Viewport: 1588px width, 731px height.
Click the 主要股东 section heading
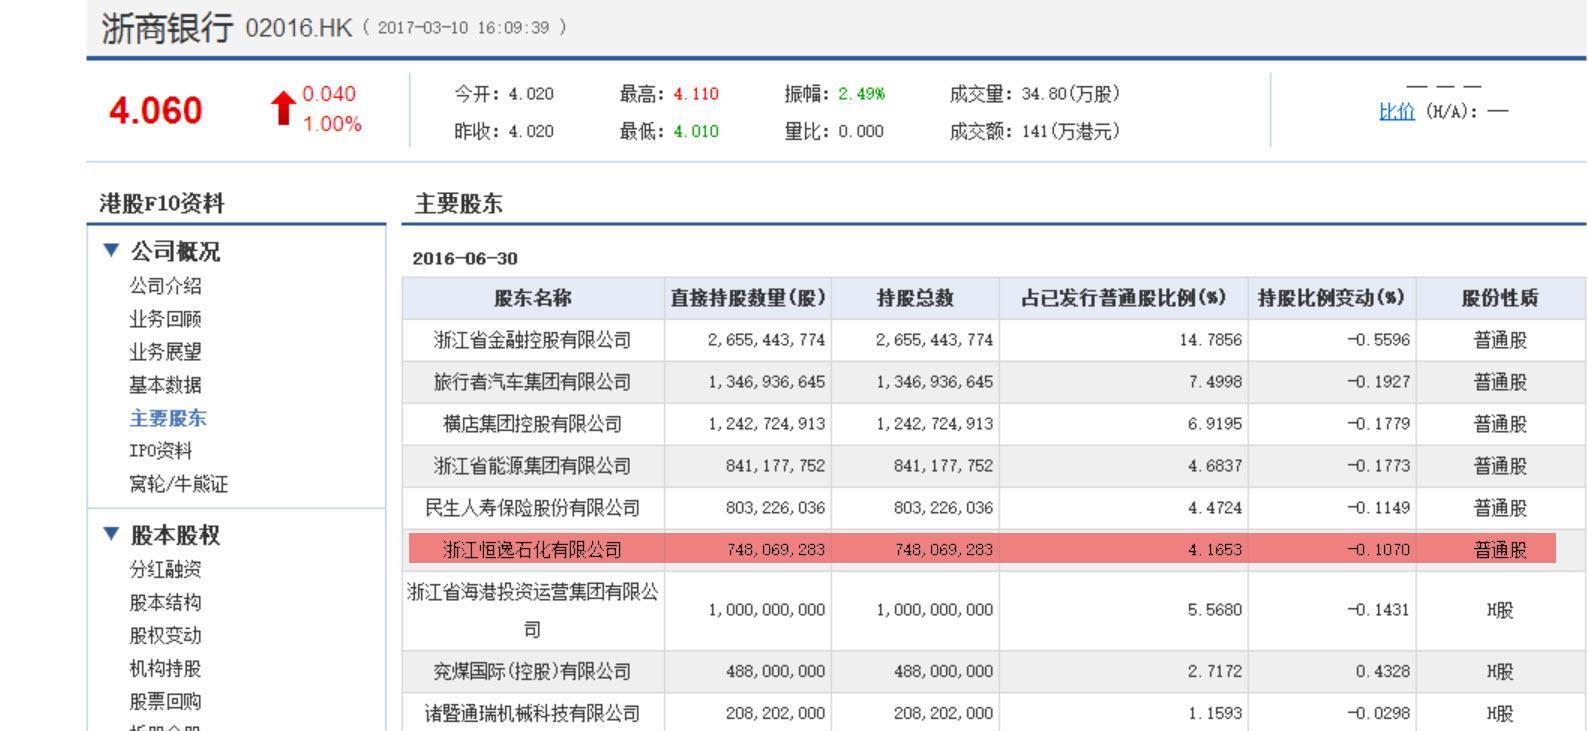[x=458, y=204]
